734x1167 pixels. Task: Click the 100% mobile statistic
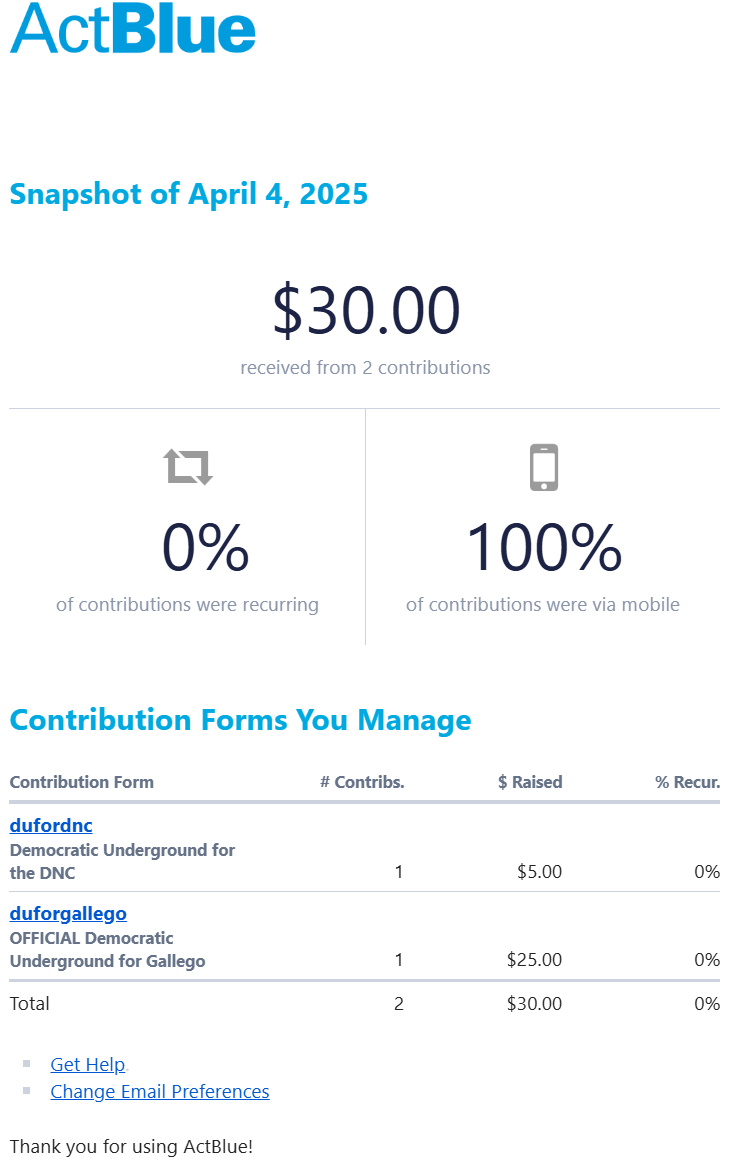(543, 548)
